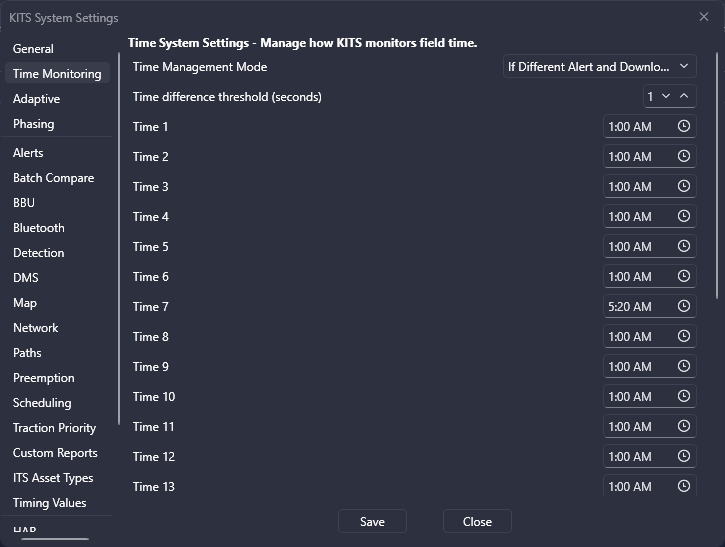Click the Time 13 label

click(x=154, y=486)
